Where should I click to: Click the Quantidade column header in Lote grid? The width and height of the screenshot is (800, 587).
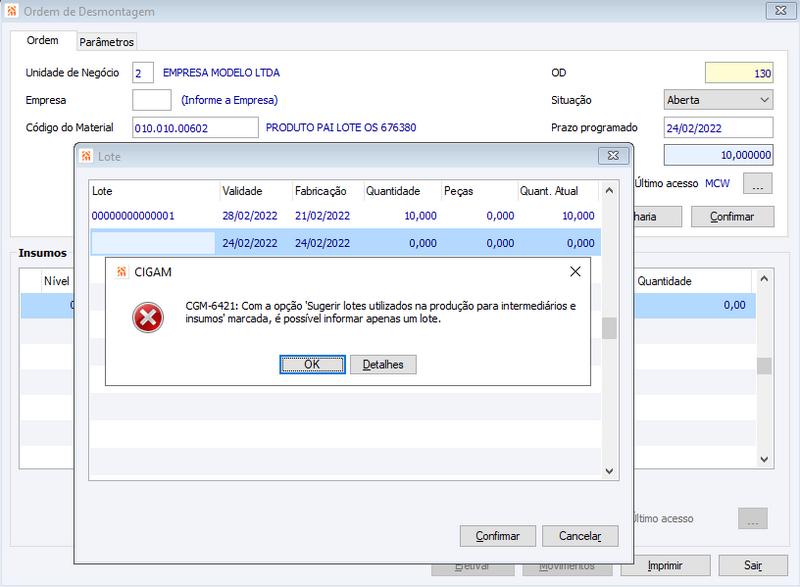click(403, 191)
